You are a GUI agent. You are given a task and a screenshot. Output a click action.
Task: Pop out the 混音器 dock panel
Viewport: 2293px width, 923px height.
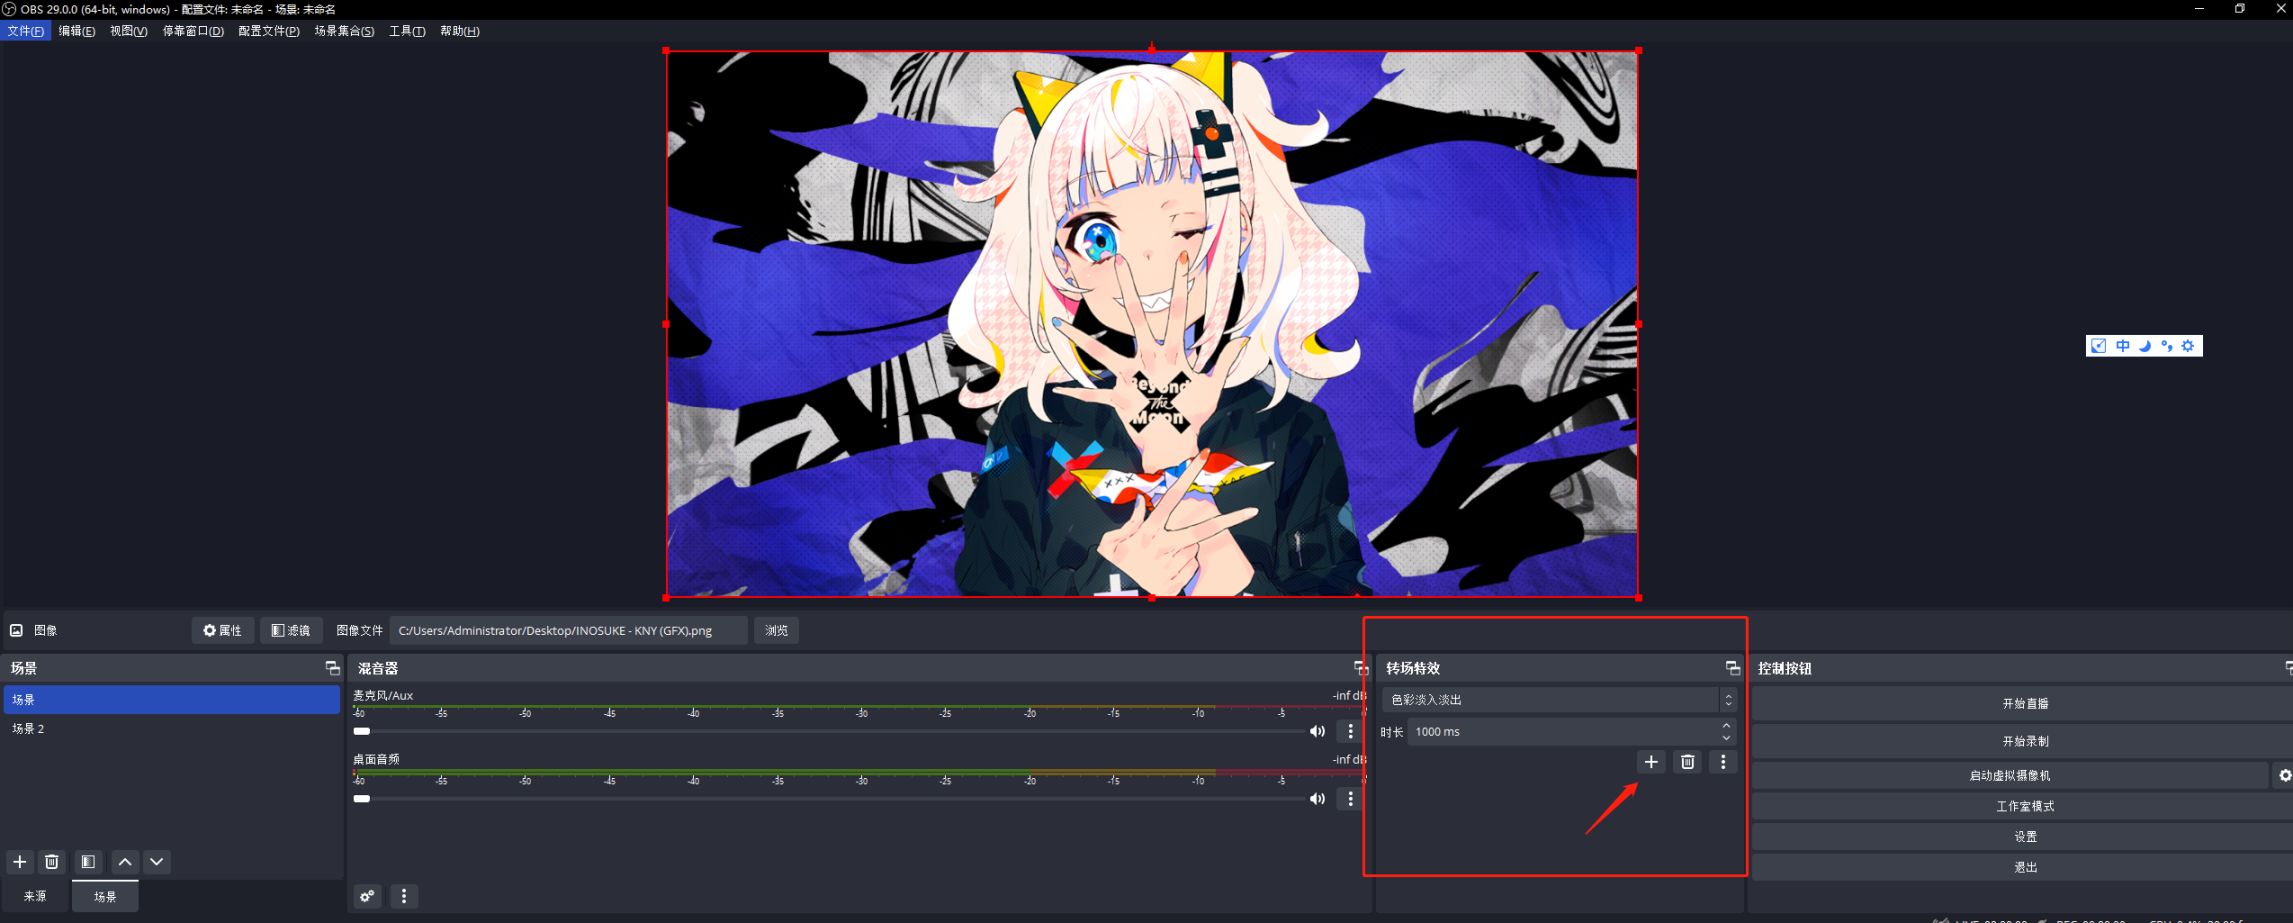click(1360, 668)
